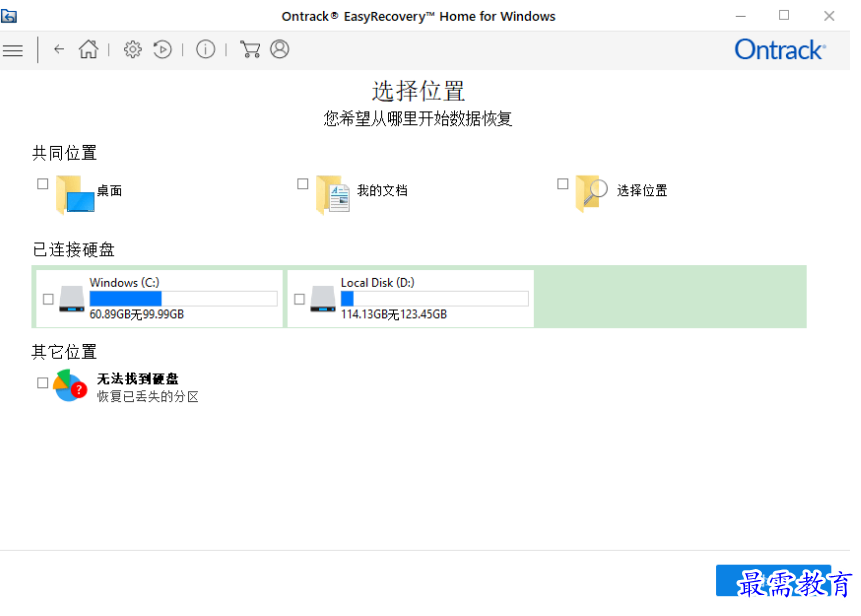Image resolution: width=861 pixels, height=616 pixels.
Task: Select the 我的文档 folder icon
Action: click(x=333, y=194)
